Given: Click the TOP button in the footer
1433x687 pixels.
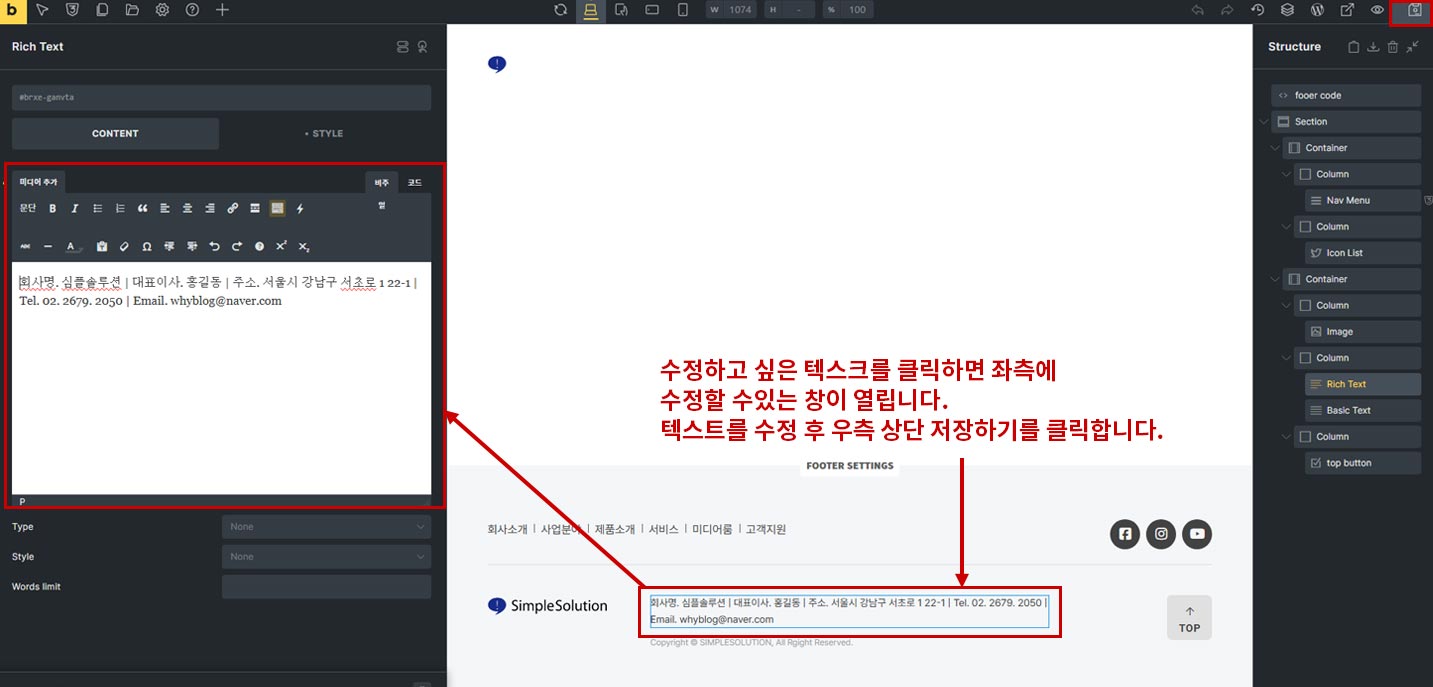Looking at the screenshot, I should click(x=1189, y=618).
